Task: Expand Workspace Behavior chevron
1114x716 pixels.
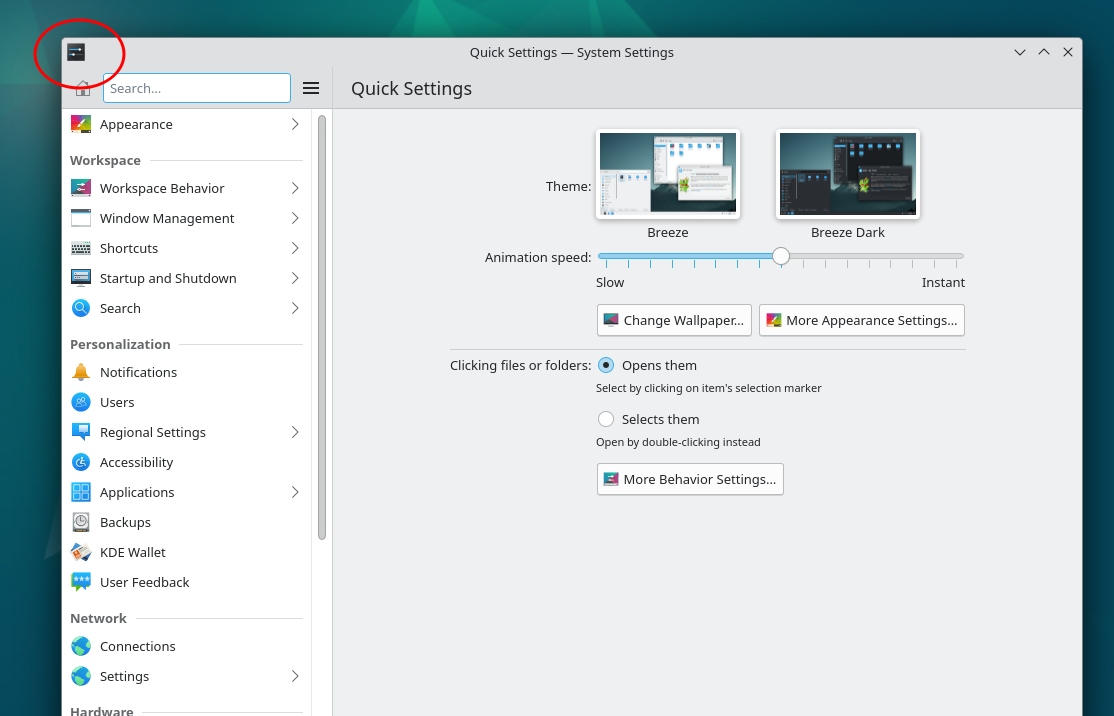Action: (295, 188)
